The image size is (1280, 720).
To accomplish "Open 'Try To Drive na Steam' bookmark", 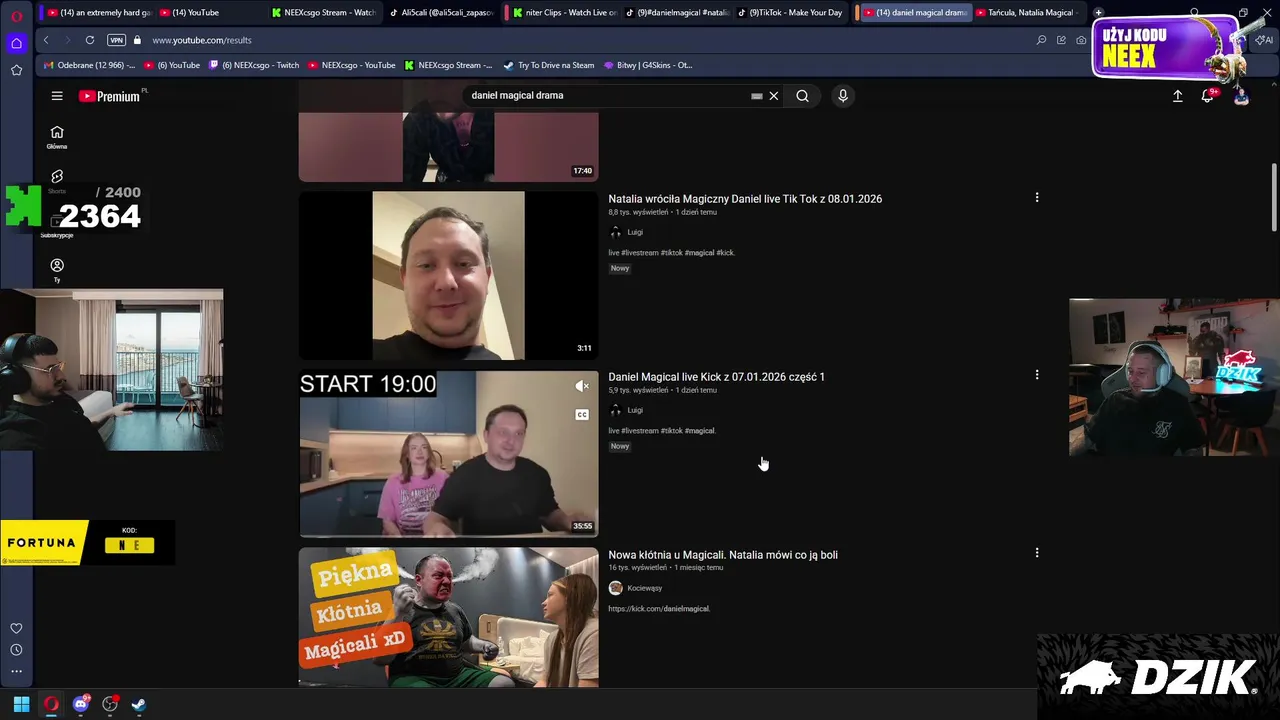I will pos(548,65).
